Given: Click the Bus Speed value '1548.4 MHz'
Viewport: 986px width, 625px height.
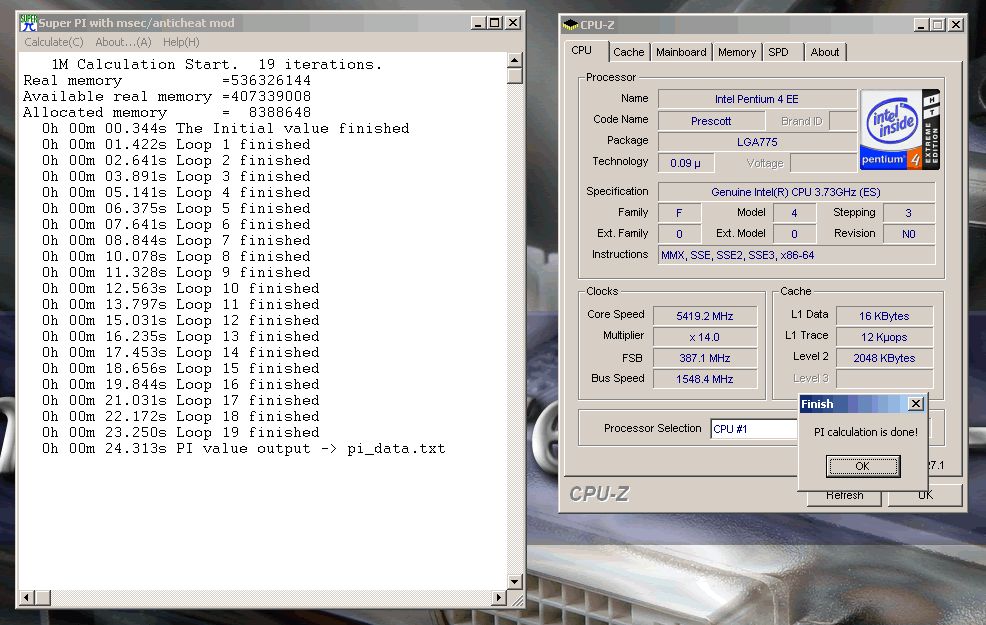Looking at the screenshot, I should tap(705, 379).
